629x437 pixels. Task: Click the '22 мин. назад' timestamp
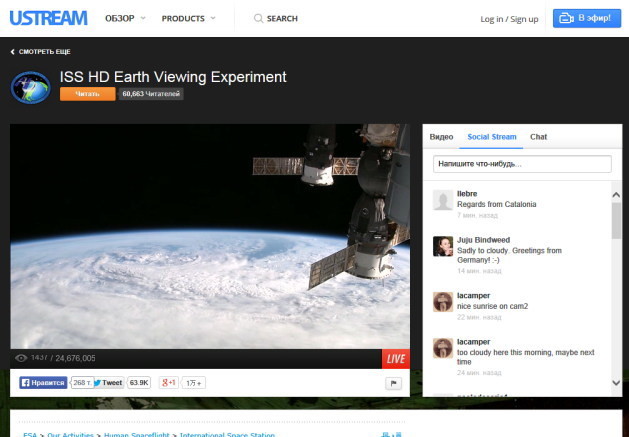tap(479, 317)
